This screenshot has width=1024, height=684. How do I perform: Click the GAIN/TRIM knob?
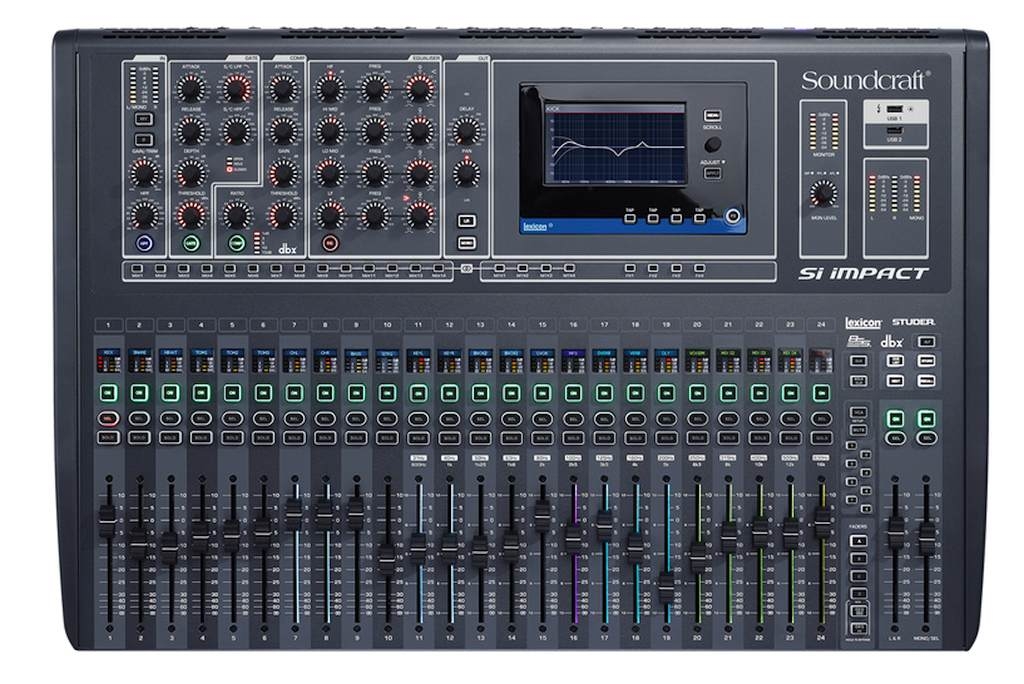tap(144, 172)
